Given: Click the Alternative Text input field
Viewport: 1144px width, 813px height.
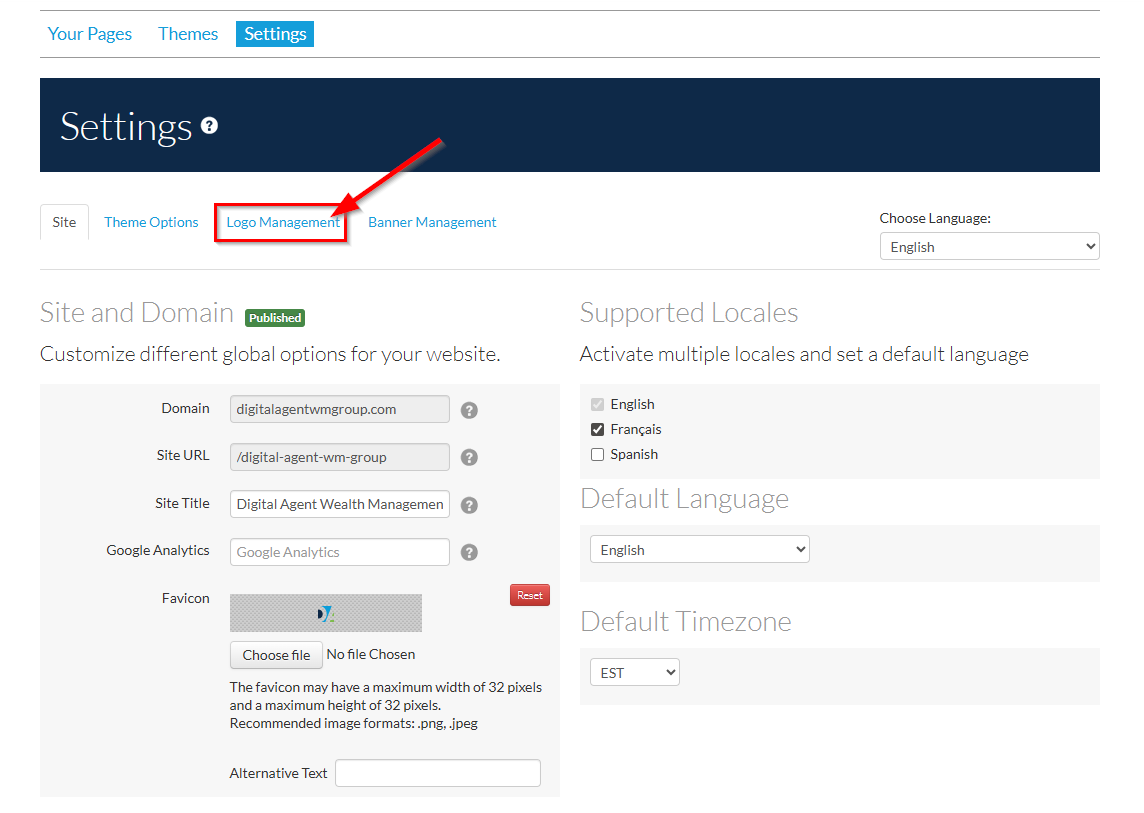Looking at the screenshot, I should click(x=438, y=773).
